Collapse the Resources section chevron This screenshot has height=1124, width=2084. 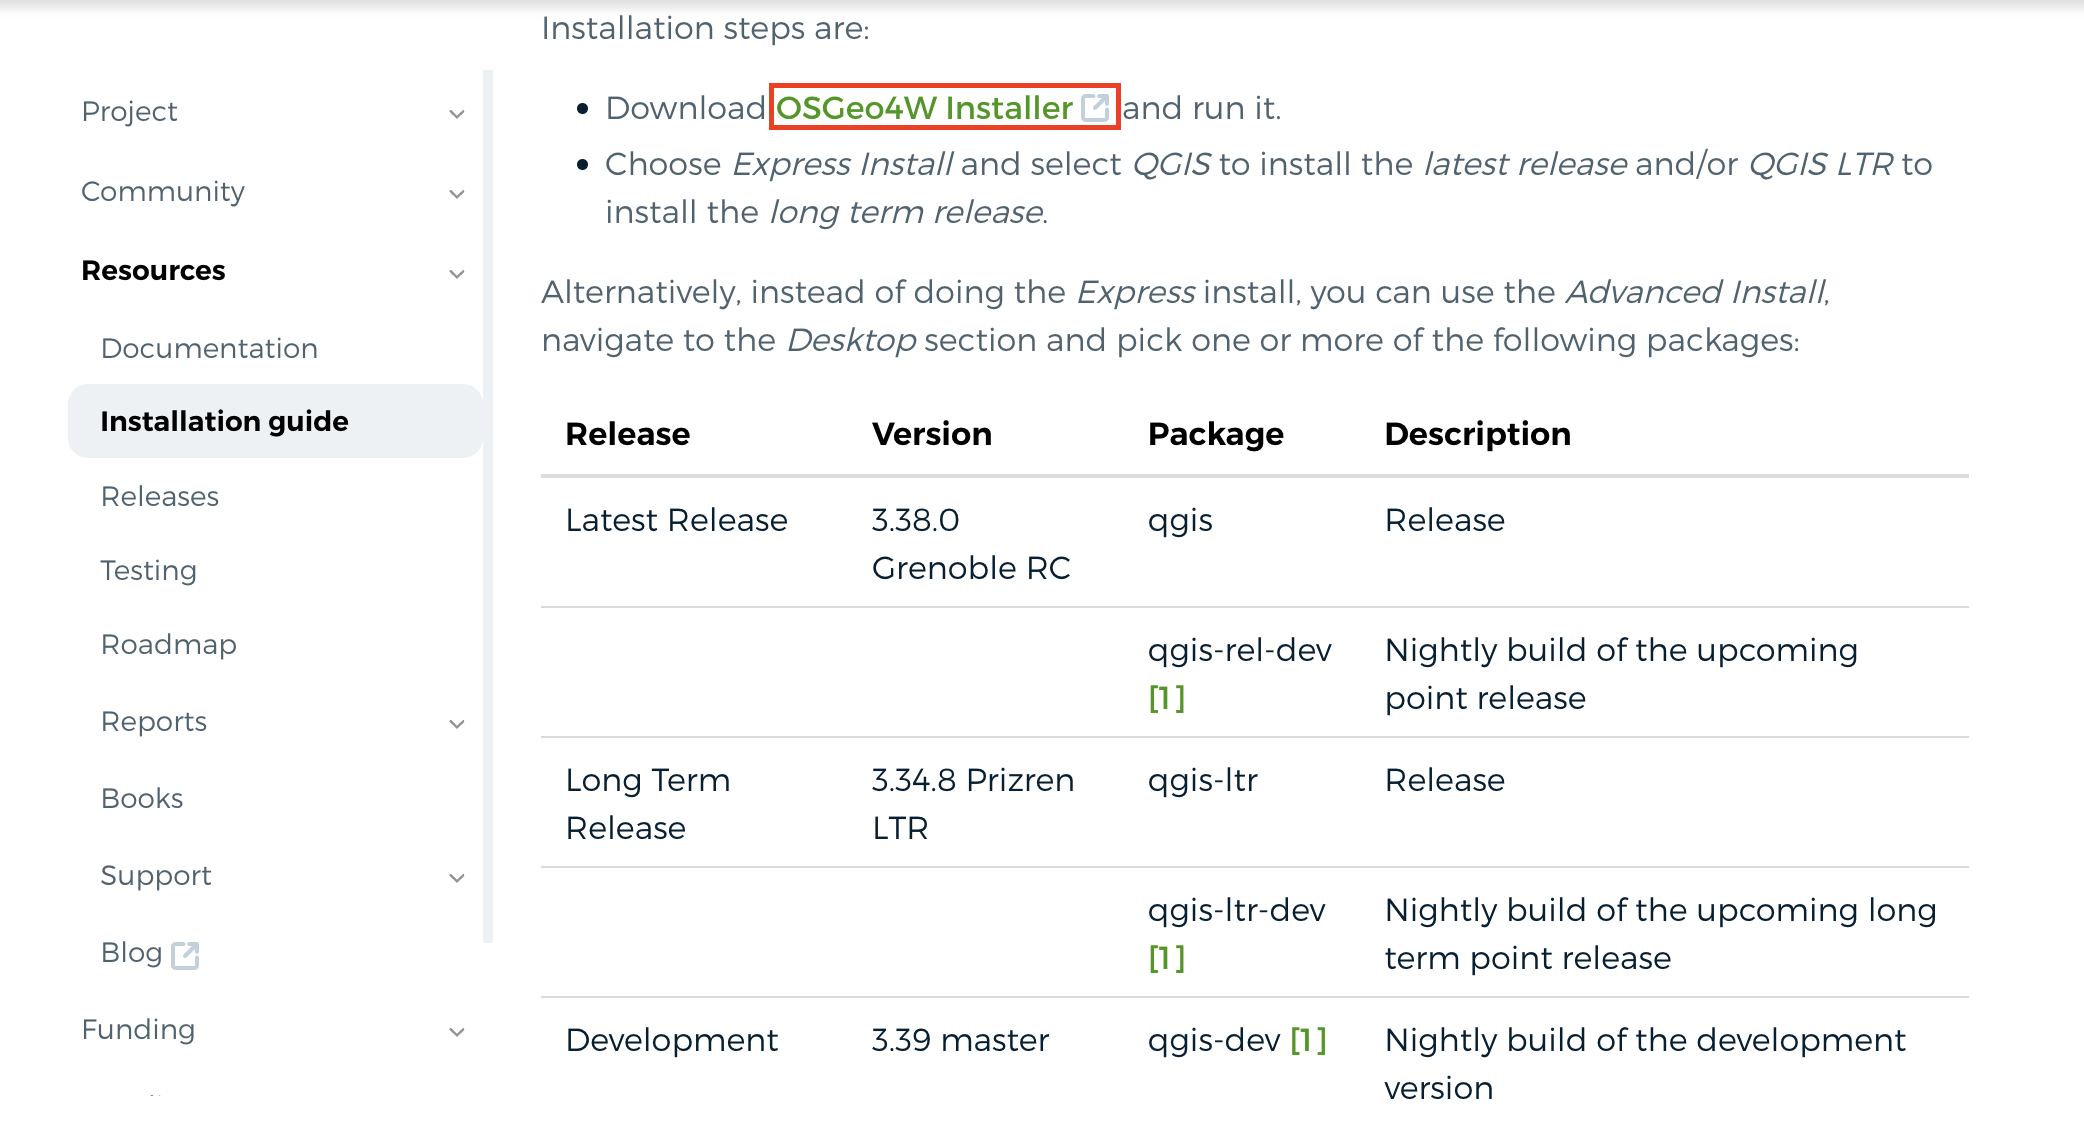pos(457,273)
